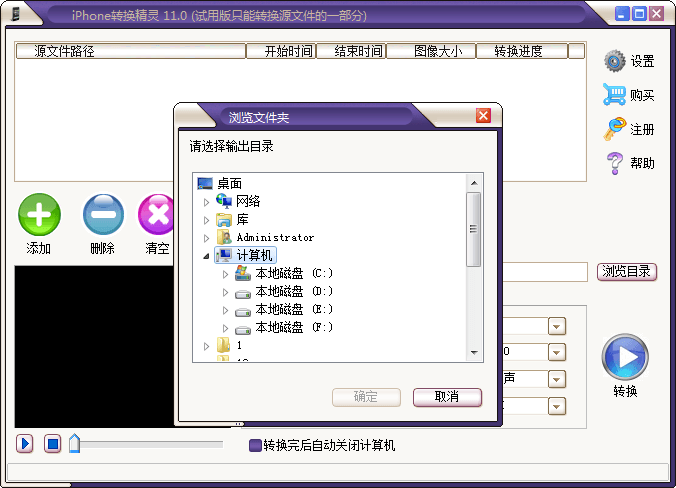Enable auto shutdown after conversion checkbox
Image resolution: width=676 pixels, height=488 pixels.
point(255,445)
